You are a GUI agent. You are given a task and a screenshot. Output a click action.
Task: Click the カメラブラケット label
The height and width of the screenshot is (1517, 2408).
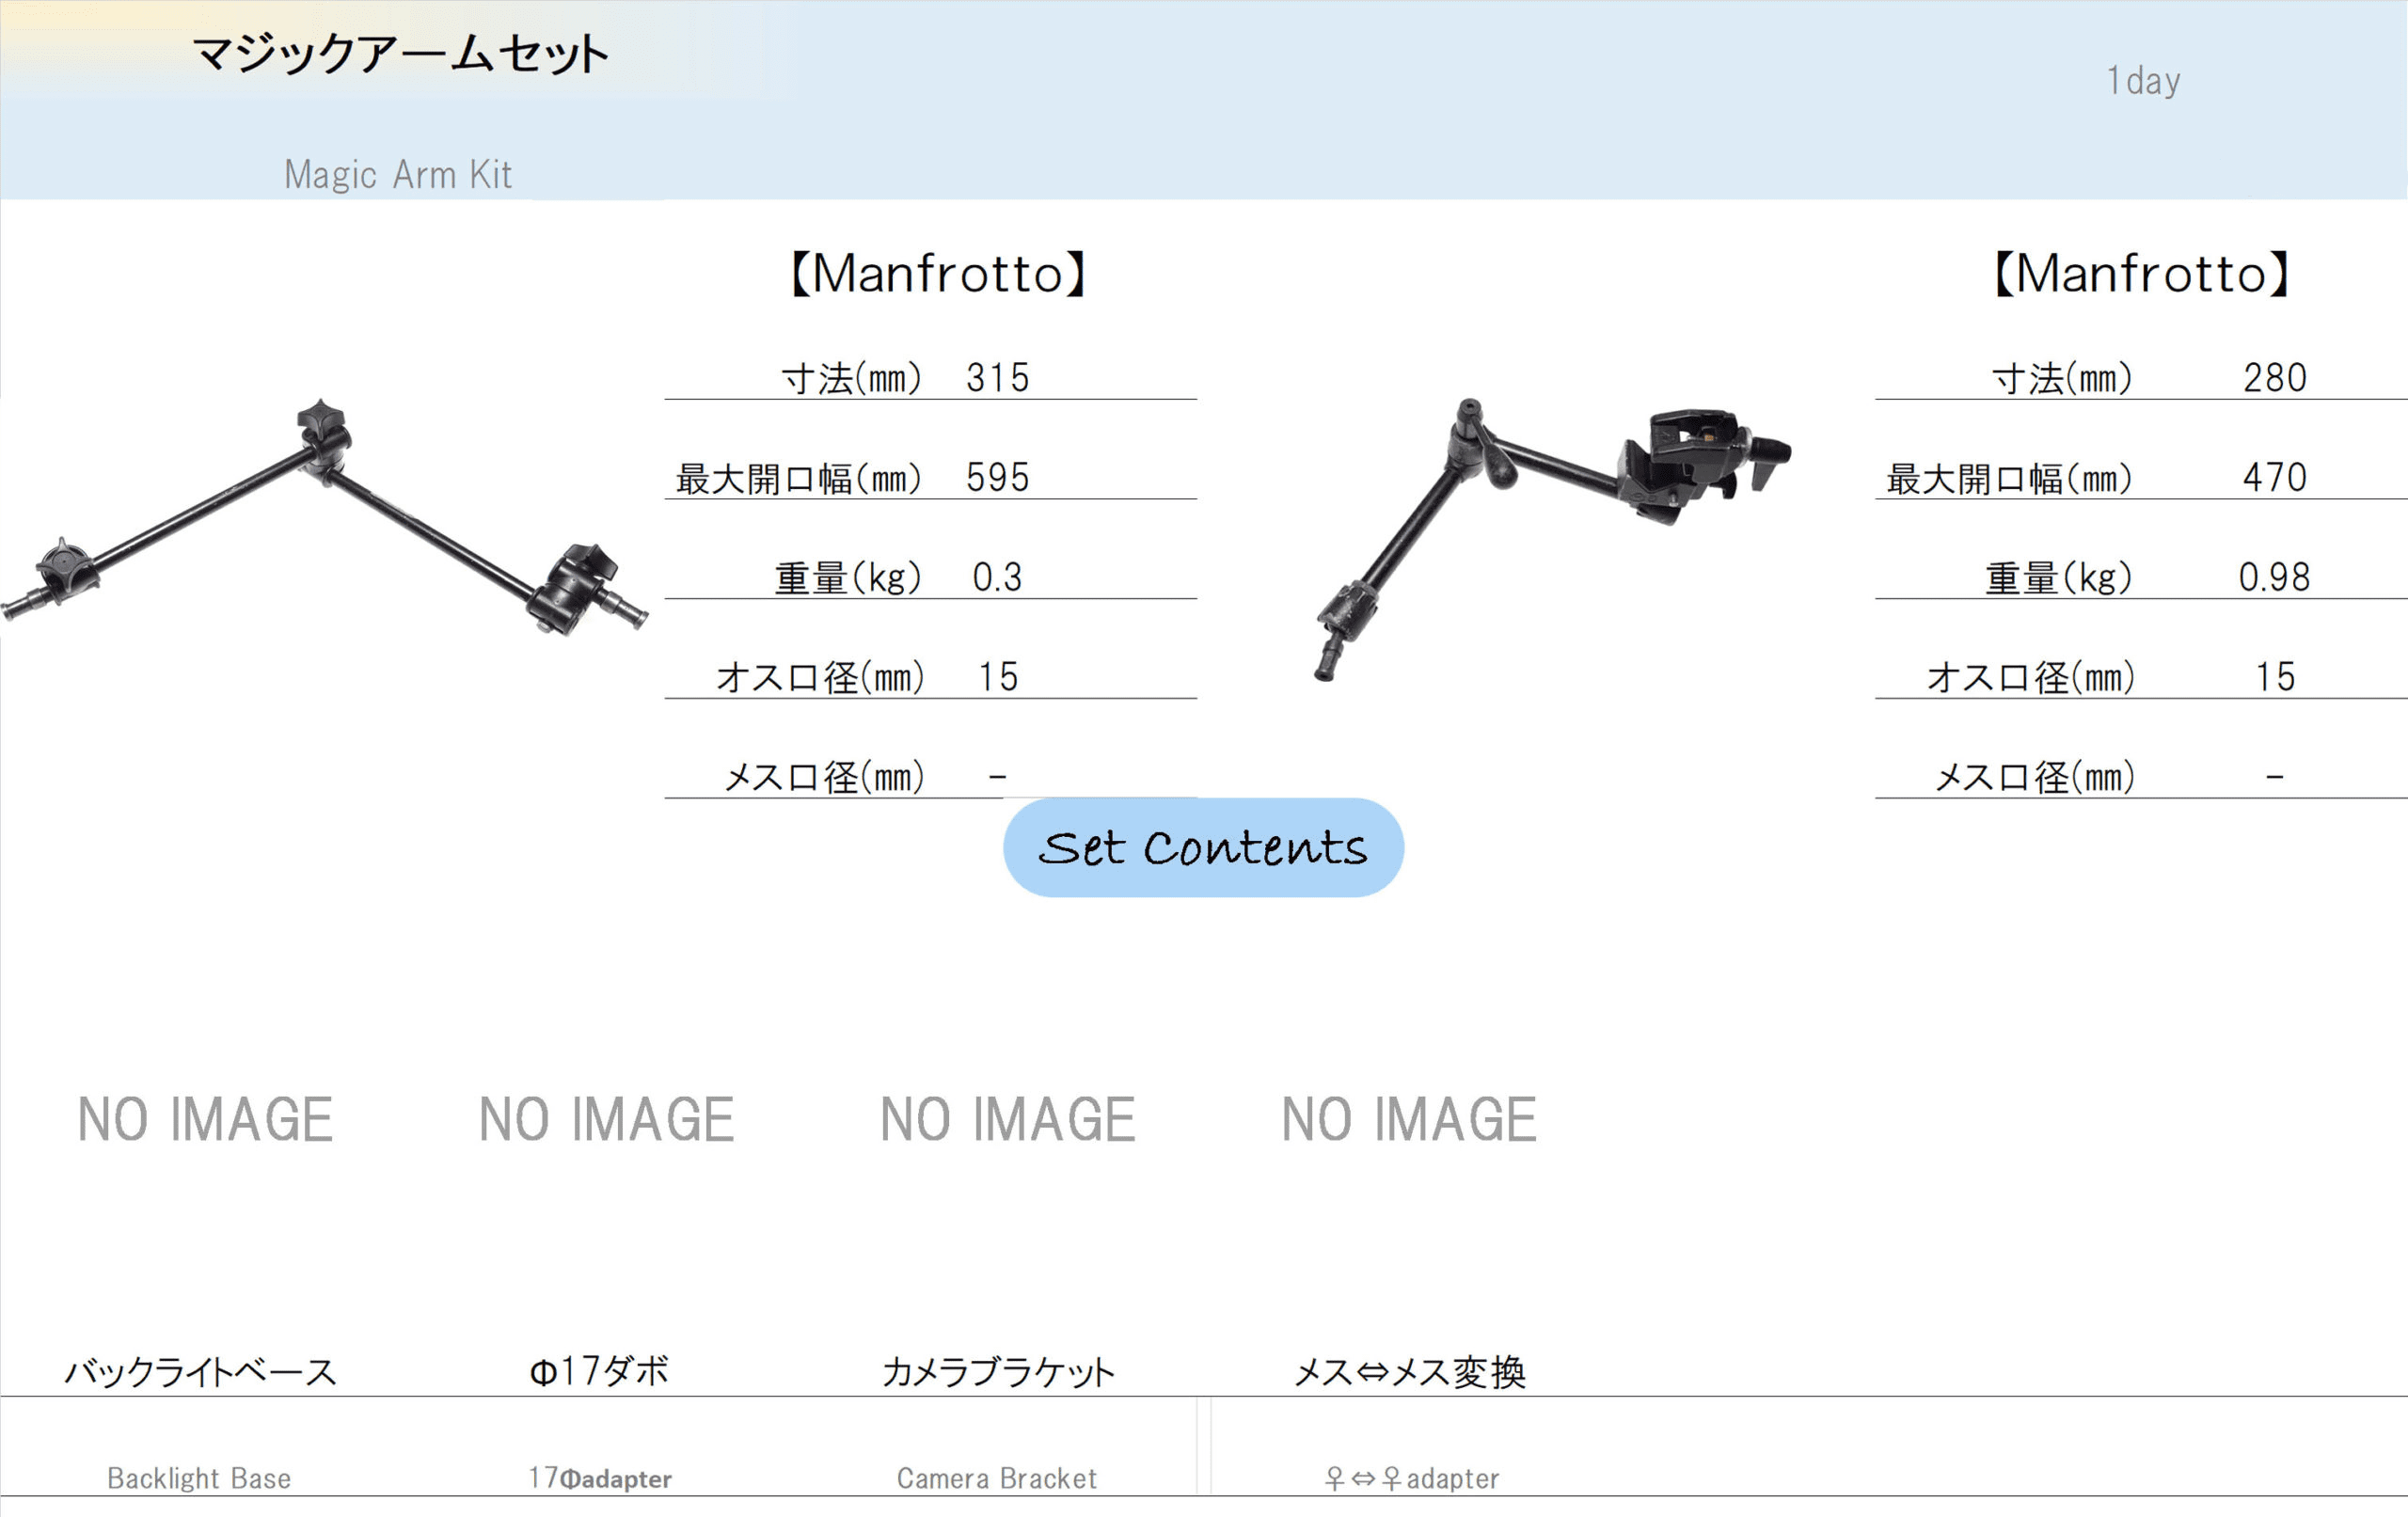[998, 1372]
